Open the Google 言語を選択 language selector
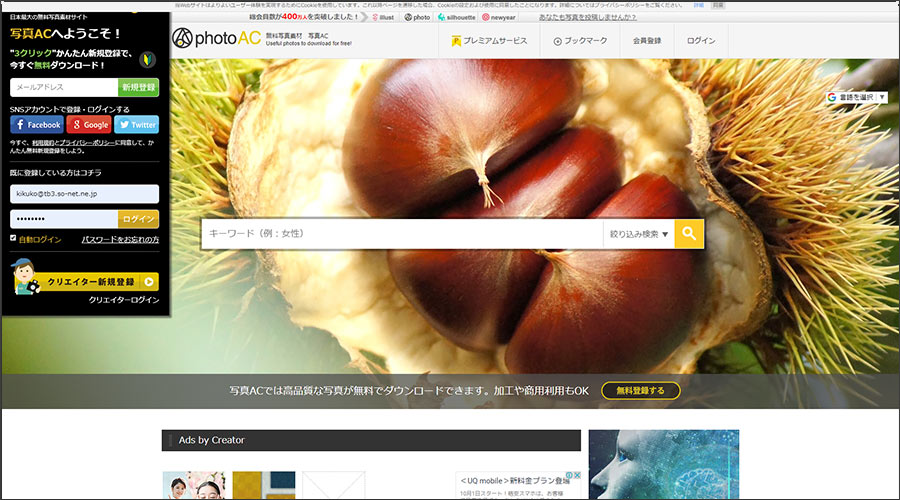Screen dimensions: 900x500 (857, 97)
